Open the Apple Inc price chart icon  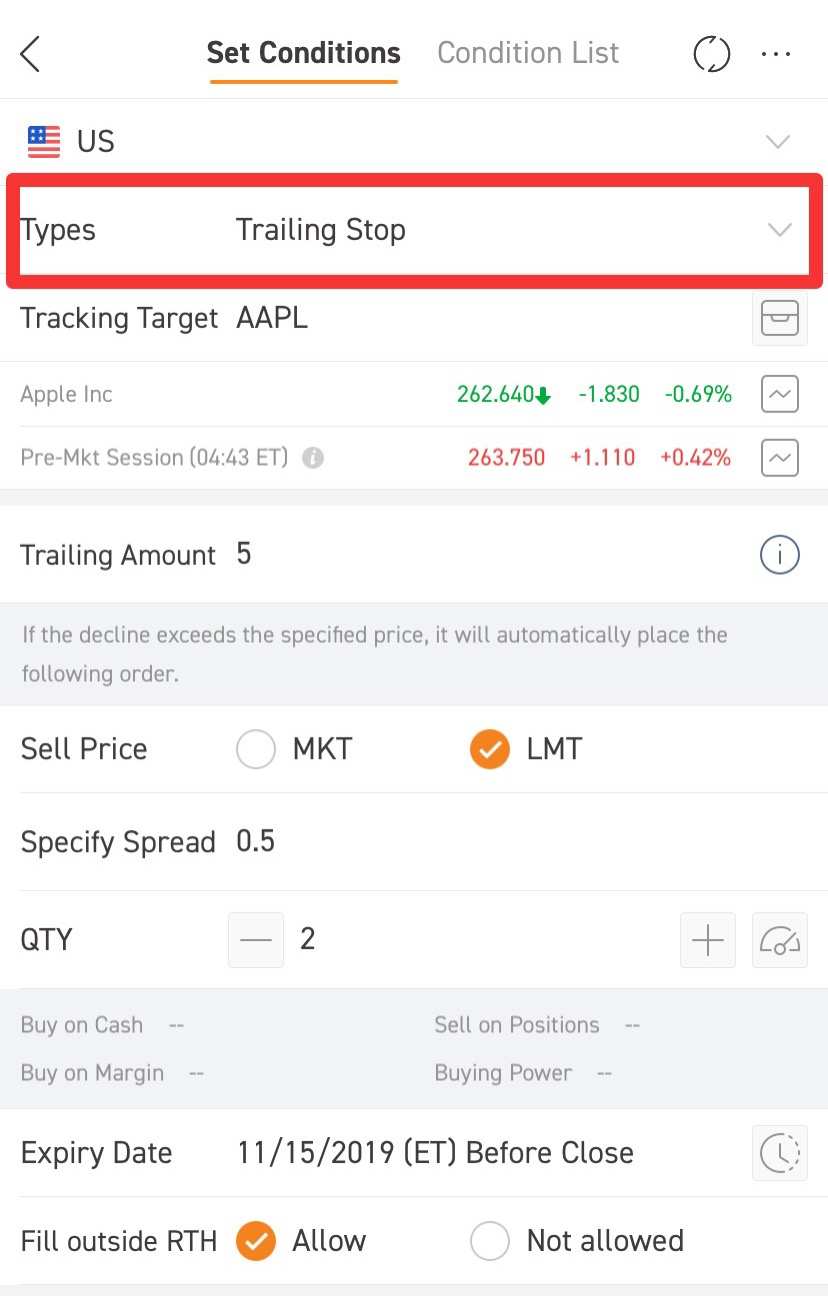(779, 394)
